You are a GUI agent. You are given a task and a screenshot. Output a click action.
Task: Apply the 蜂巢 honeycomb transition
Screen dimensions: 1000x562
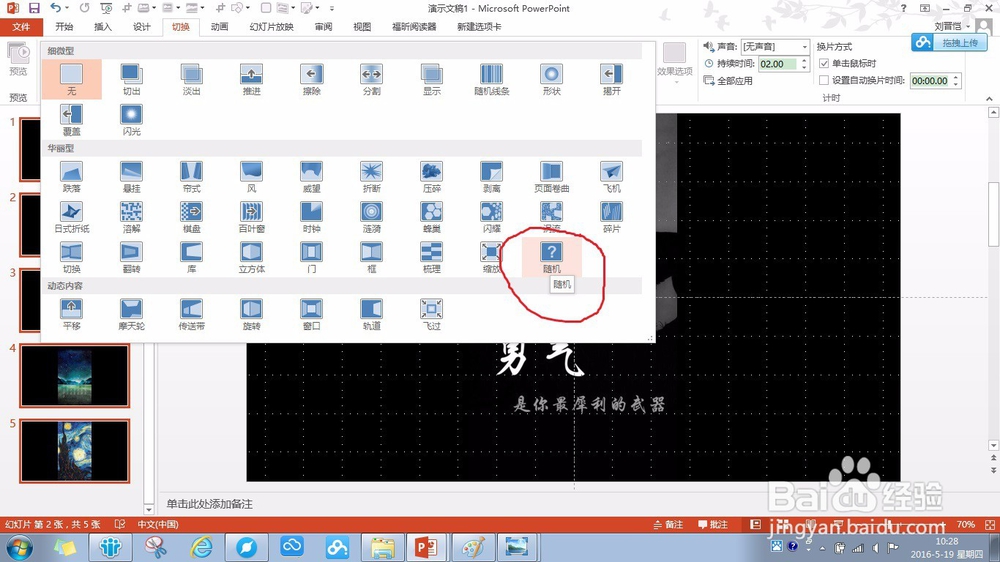click(431, 217)
